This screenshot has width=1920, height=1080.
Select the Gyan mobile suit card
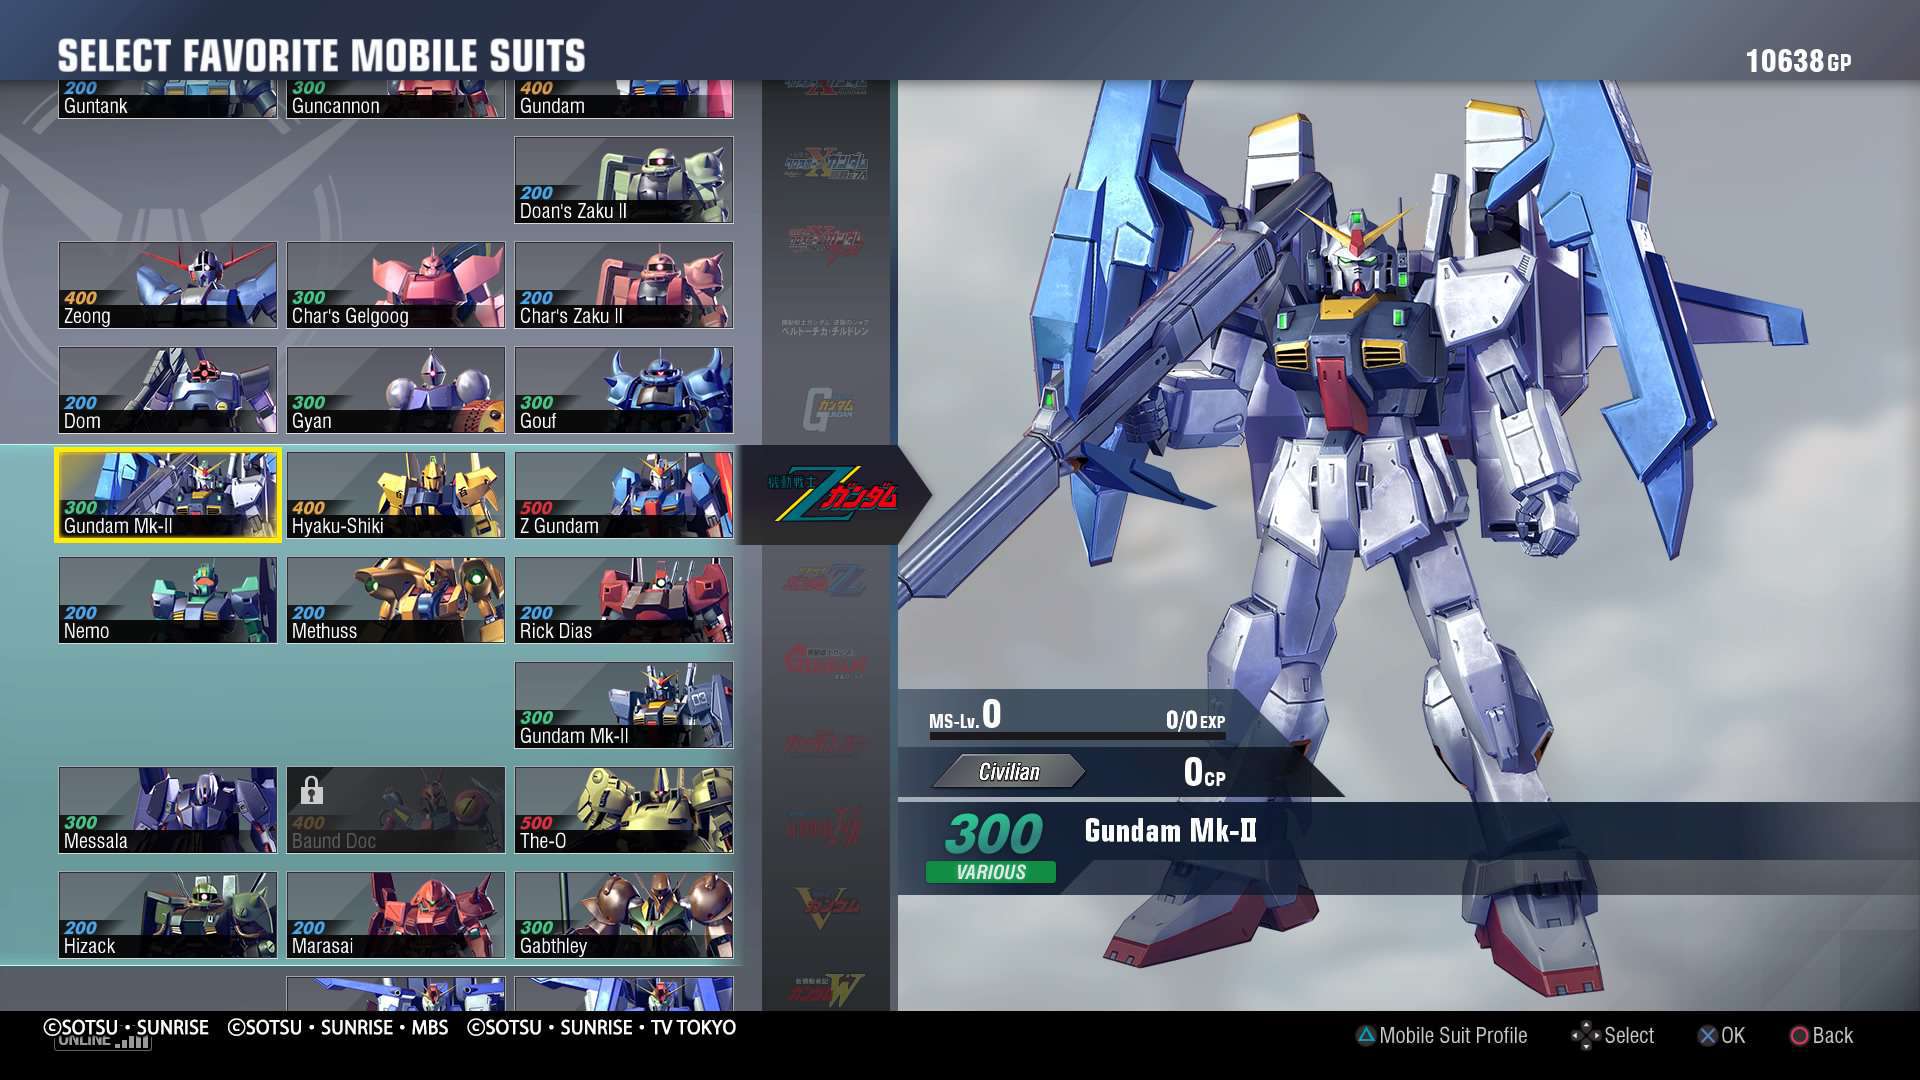point(396,390)
